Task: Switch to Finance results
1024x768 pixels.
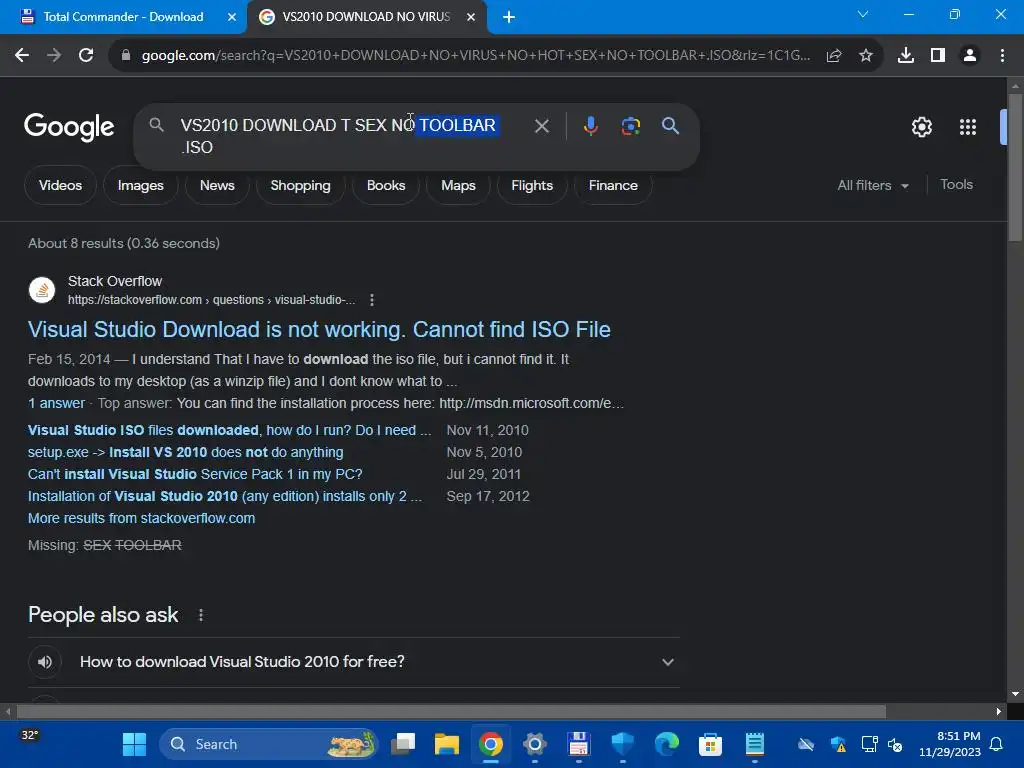Action: (x=613, y=185)
